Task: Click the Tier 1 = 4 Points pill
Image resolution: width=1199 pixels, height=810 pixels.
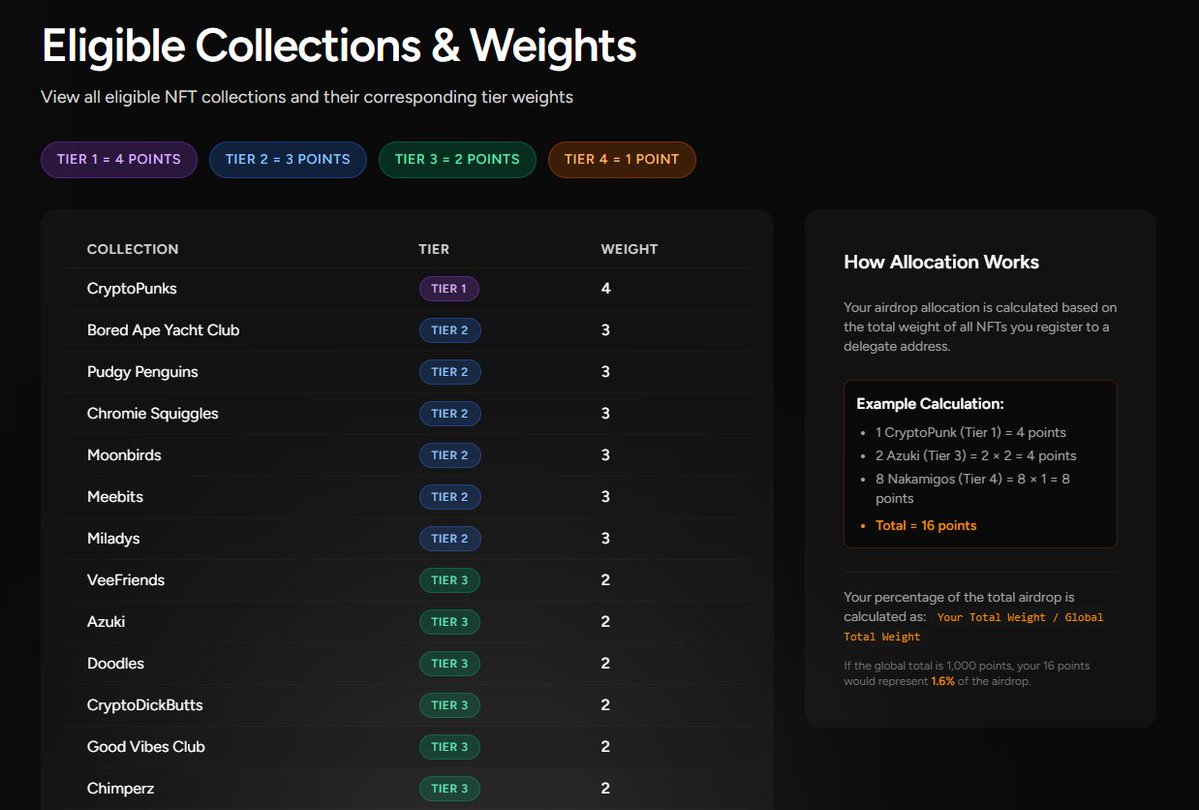Action: click(x=119, y=159)
